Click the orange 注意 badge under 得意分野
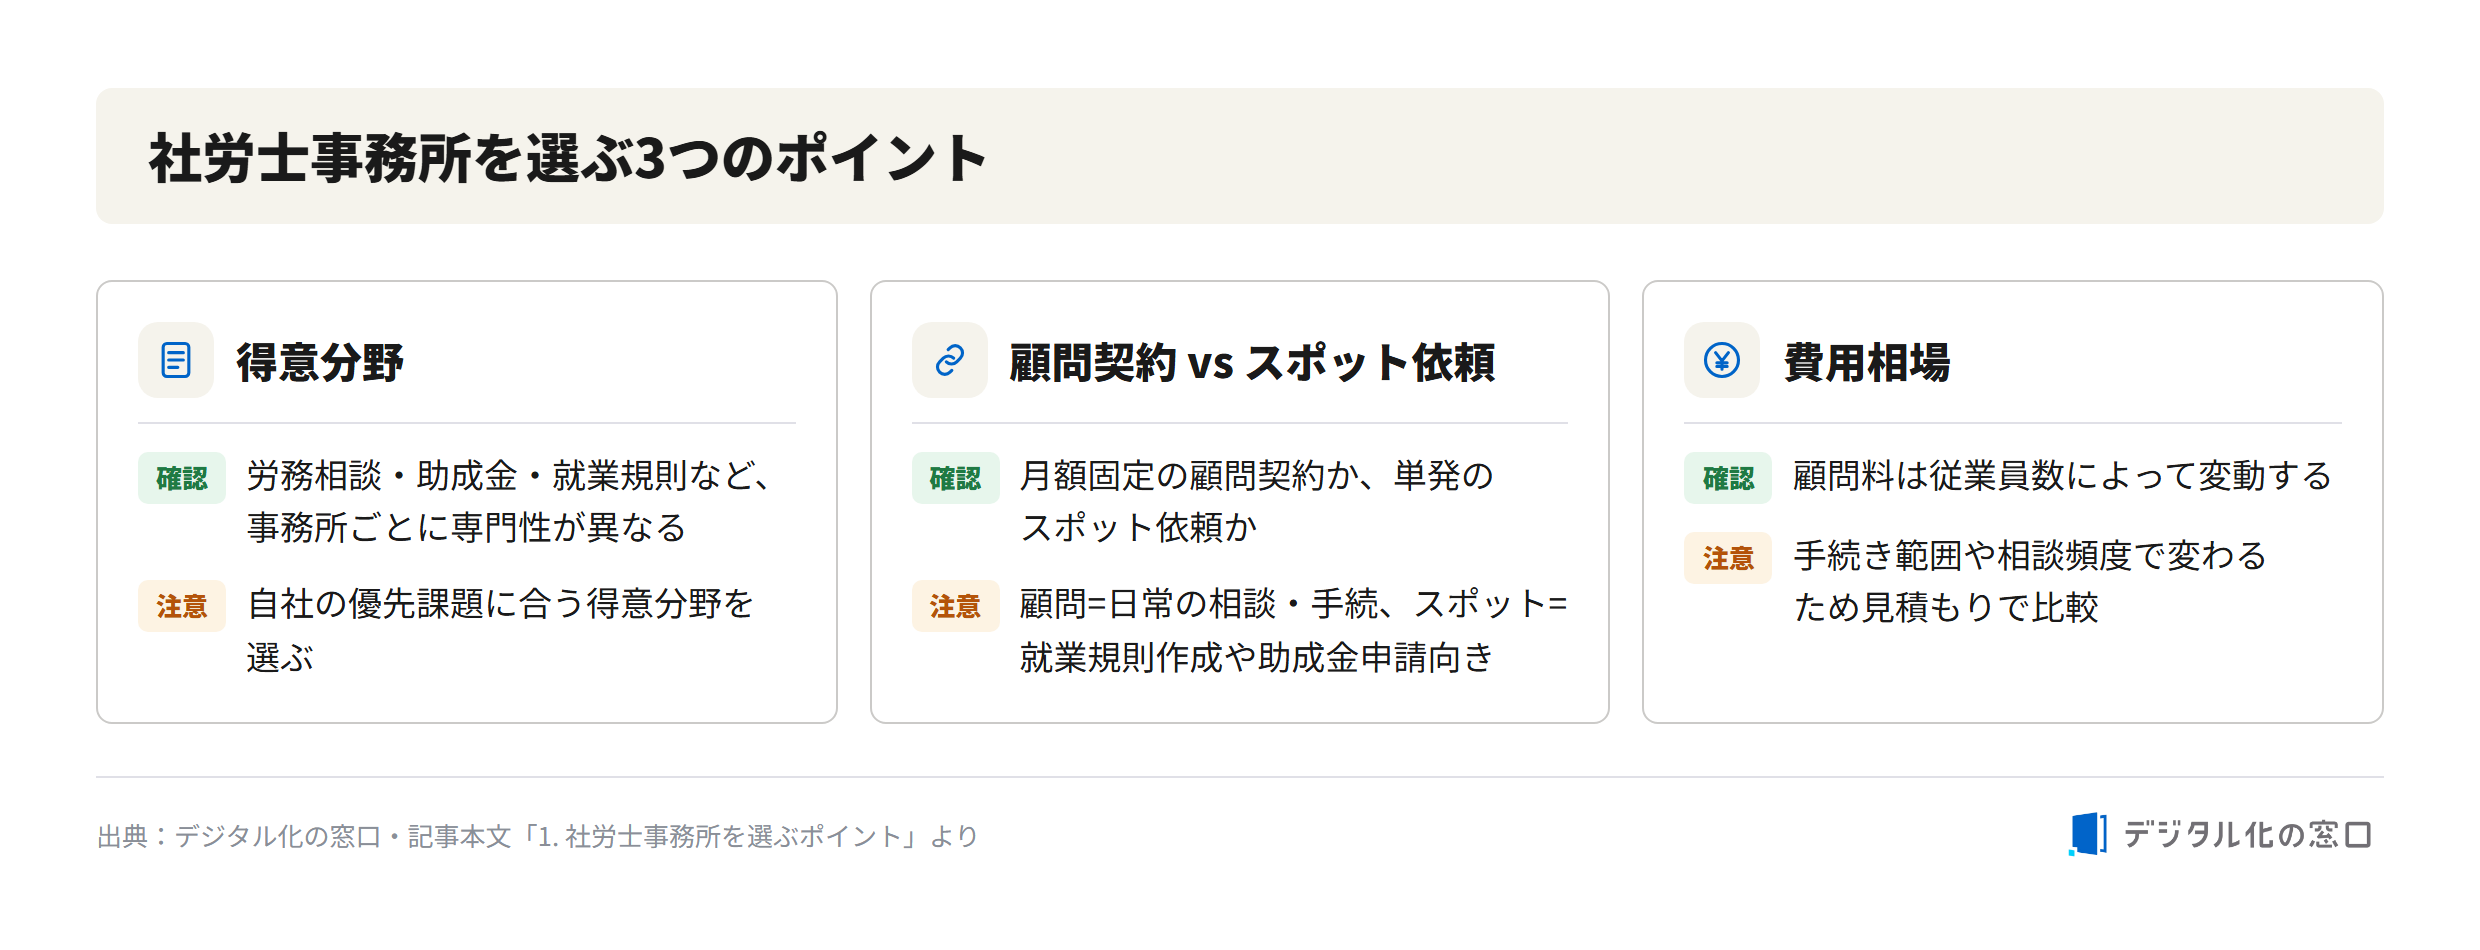 point(182,606)
